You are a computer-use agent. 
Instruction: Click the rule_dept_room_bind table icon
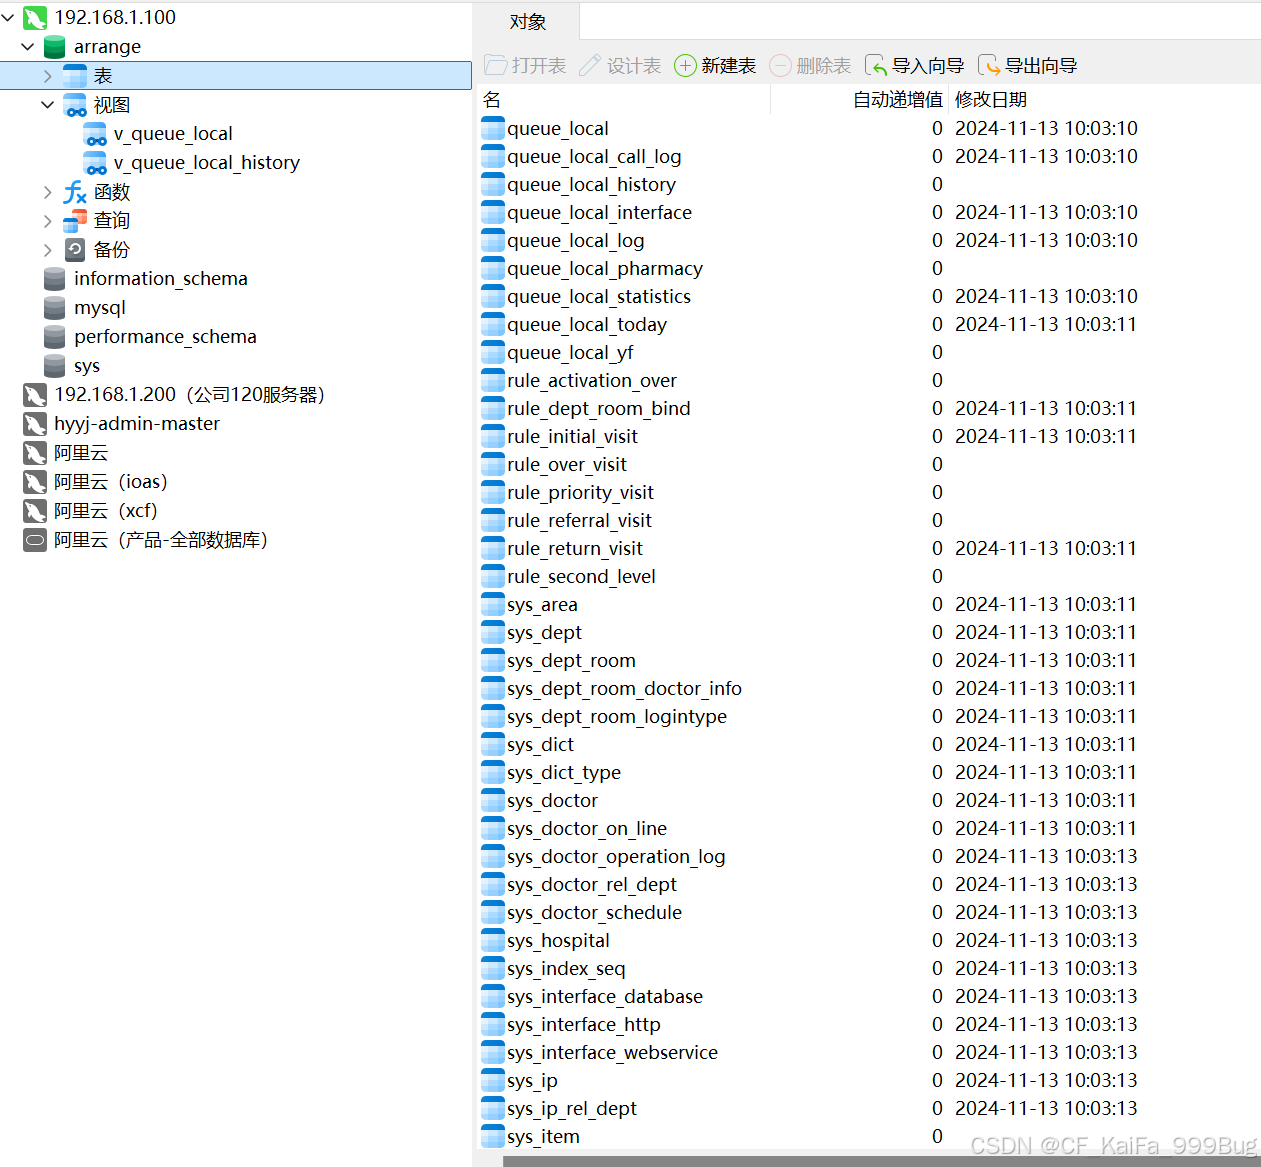click(493, 408)
